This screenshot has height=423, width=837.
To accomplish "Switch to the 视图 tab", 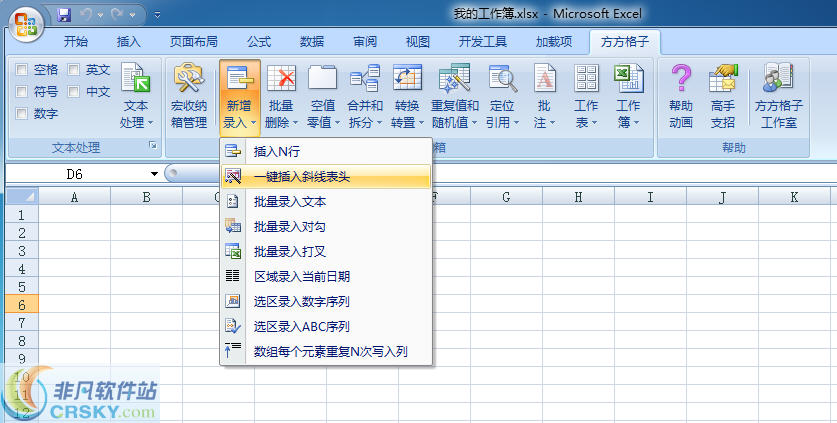I will (417, 42).
